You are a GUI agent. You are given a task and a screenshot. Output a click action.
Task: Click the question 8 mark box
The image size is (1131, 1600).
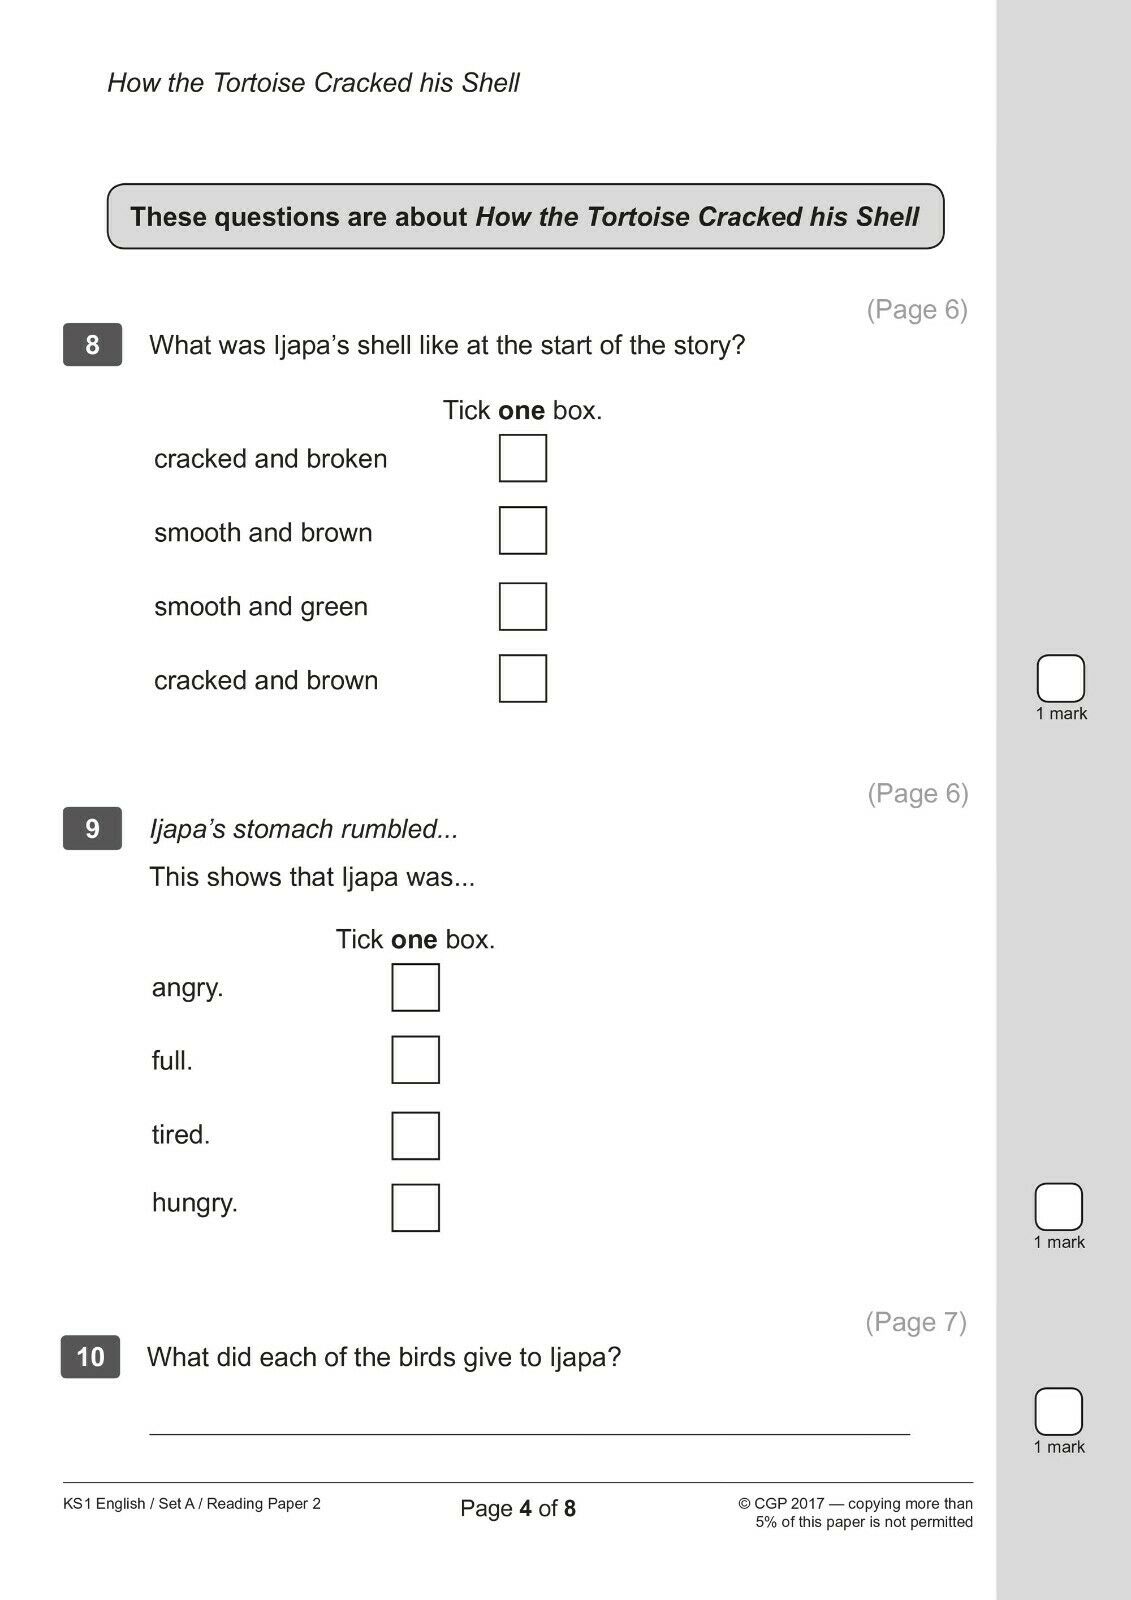point(1061,679)
